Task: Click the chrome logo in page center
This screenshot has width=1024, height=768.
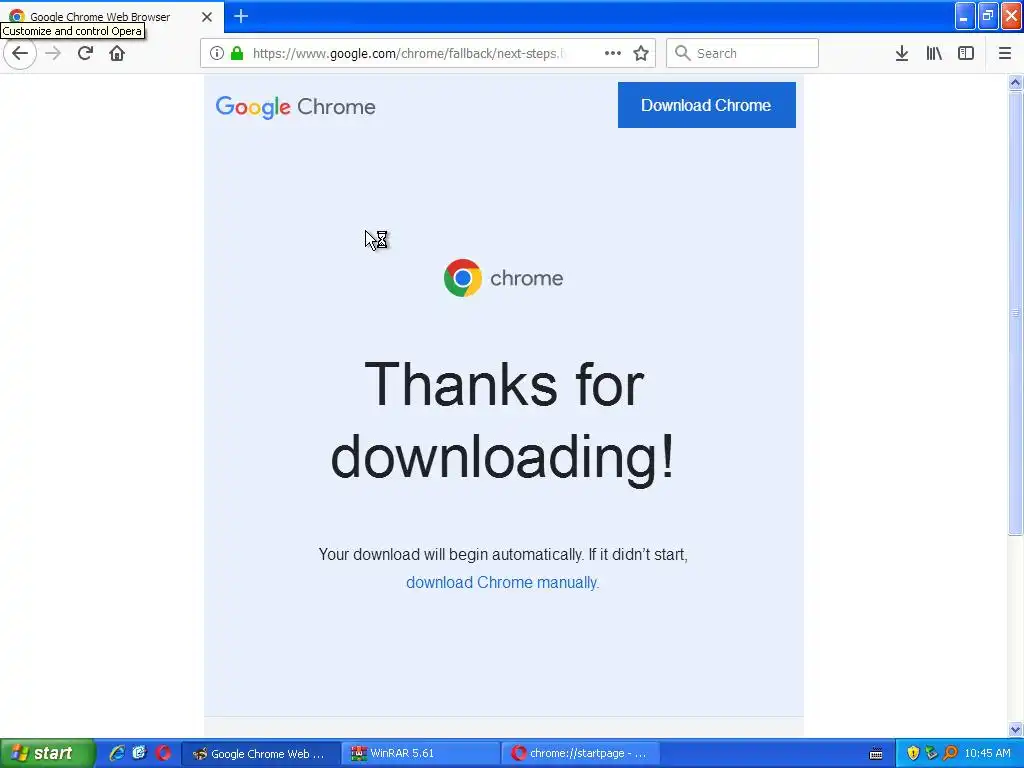Action: coord(503,278)
